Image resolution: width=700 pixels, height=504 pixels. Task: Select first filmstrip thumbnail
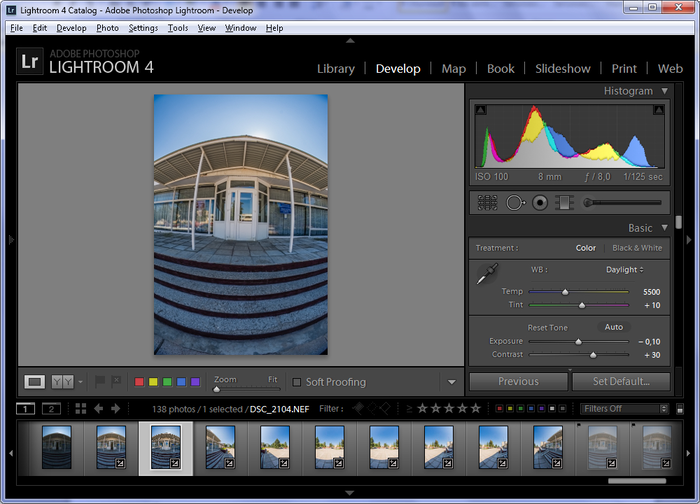pyautogui.click(x=57, y=447)
